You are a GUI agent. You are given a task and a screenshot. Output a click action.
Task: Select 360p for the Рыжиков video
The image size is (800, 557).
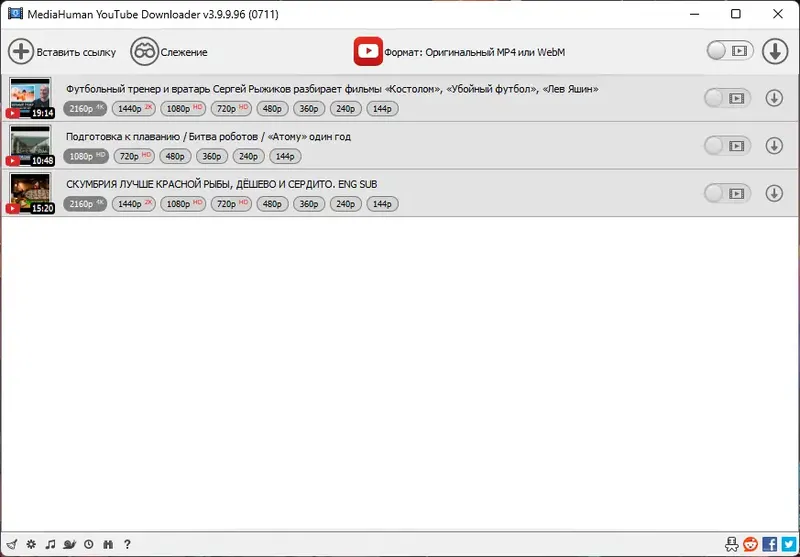pos(309,109)
